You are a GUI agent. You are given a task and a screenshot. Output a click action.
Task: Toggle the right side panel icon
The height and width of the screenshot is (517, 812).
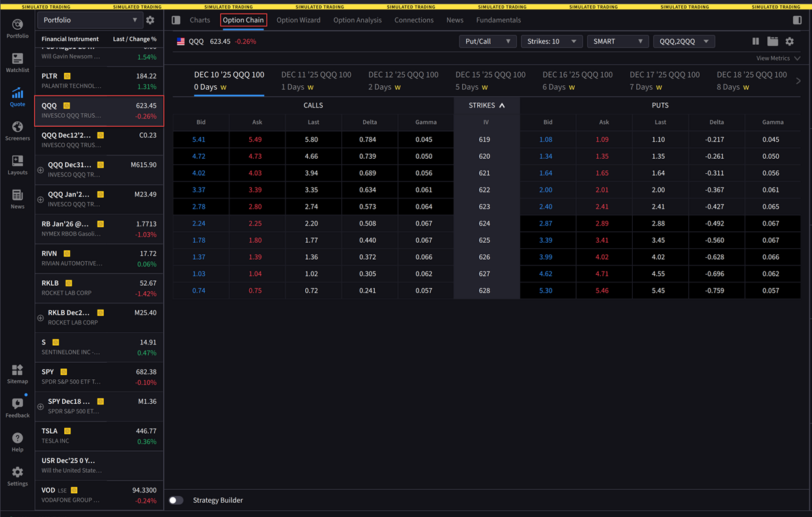coord(797,20)
